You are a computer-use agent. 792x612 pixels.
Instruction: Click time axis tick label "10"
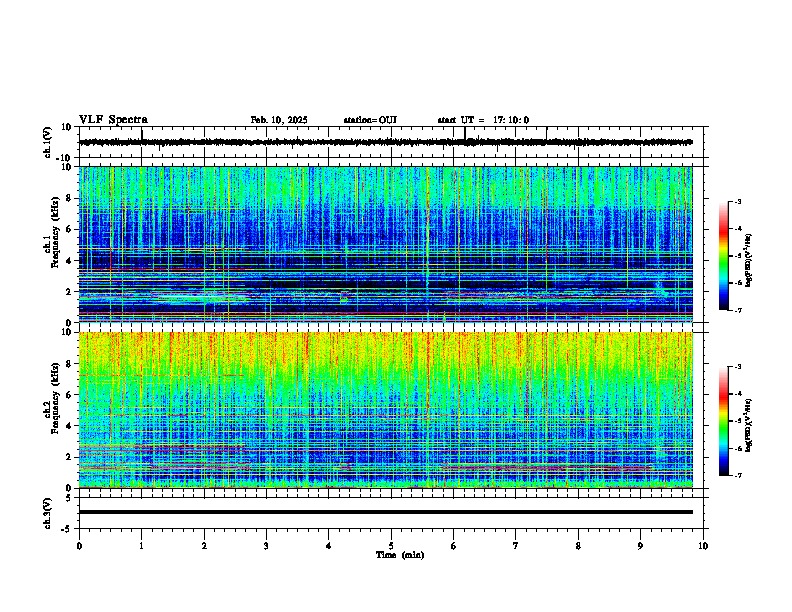pos(703,546)
